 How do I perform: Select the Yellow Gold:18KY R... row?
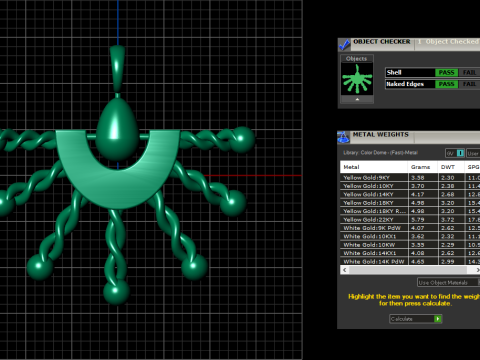click(x=410, y=211)
